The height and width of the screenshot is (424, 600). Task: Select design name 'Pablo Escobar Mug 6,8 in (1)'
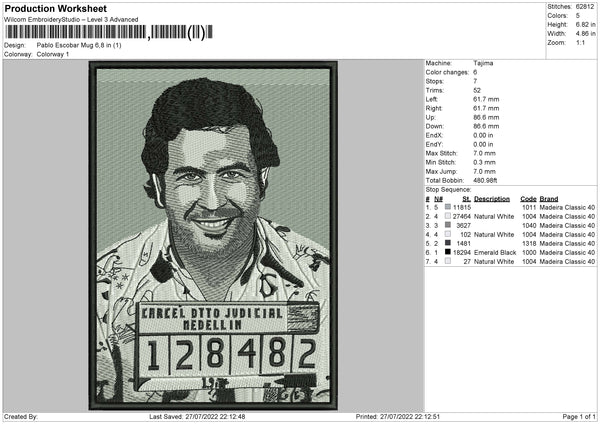pos(79,45)
